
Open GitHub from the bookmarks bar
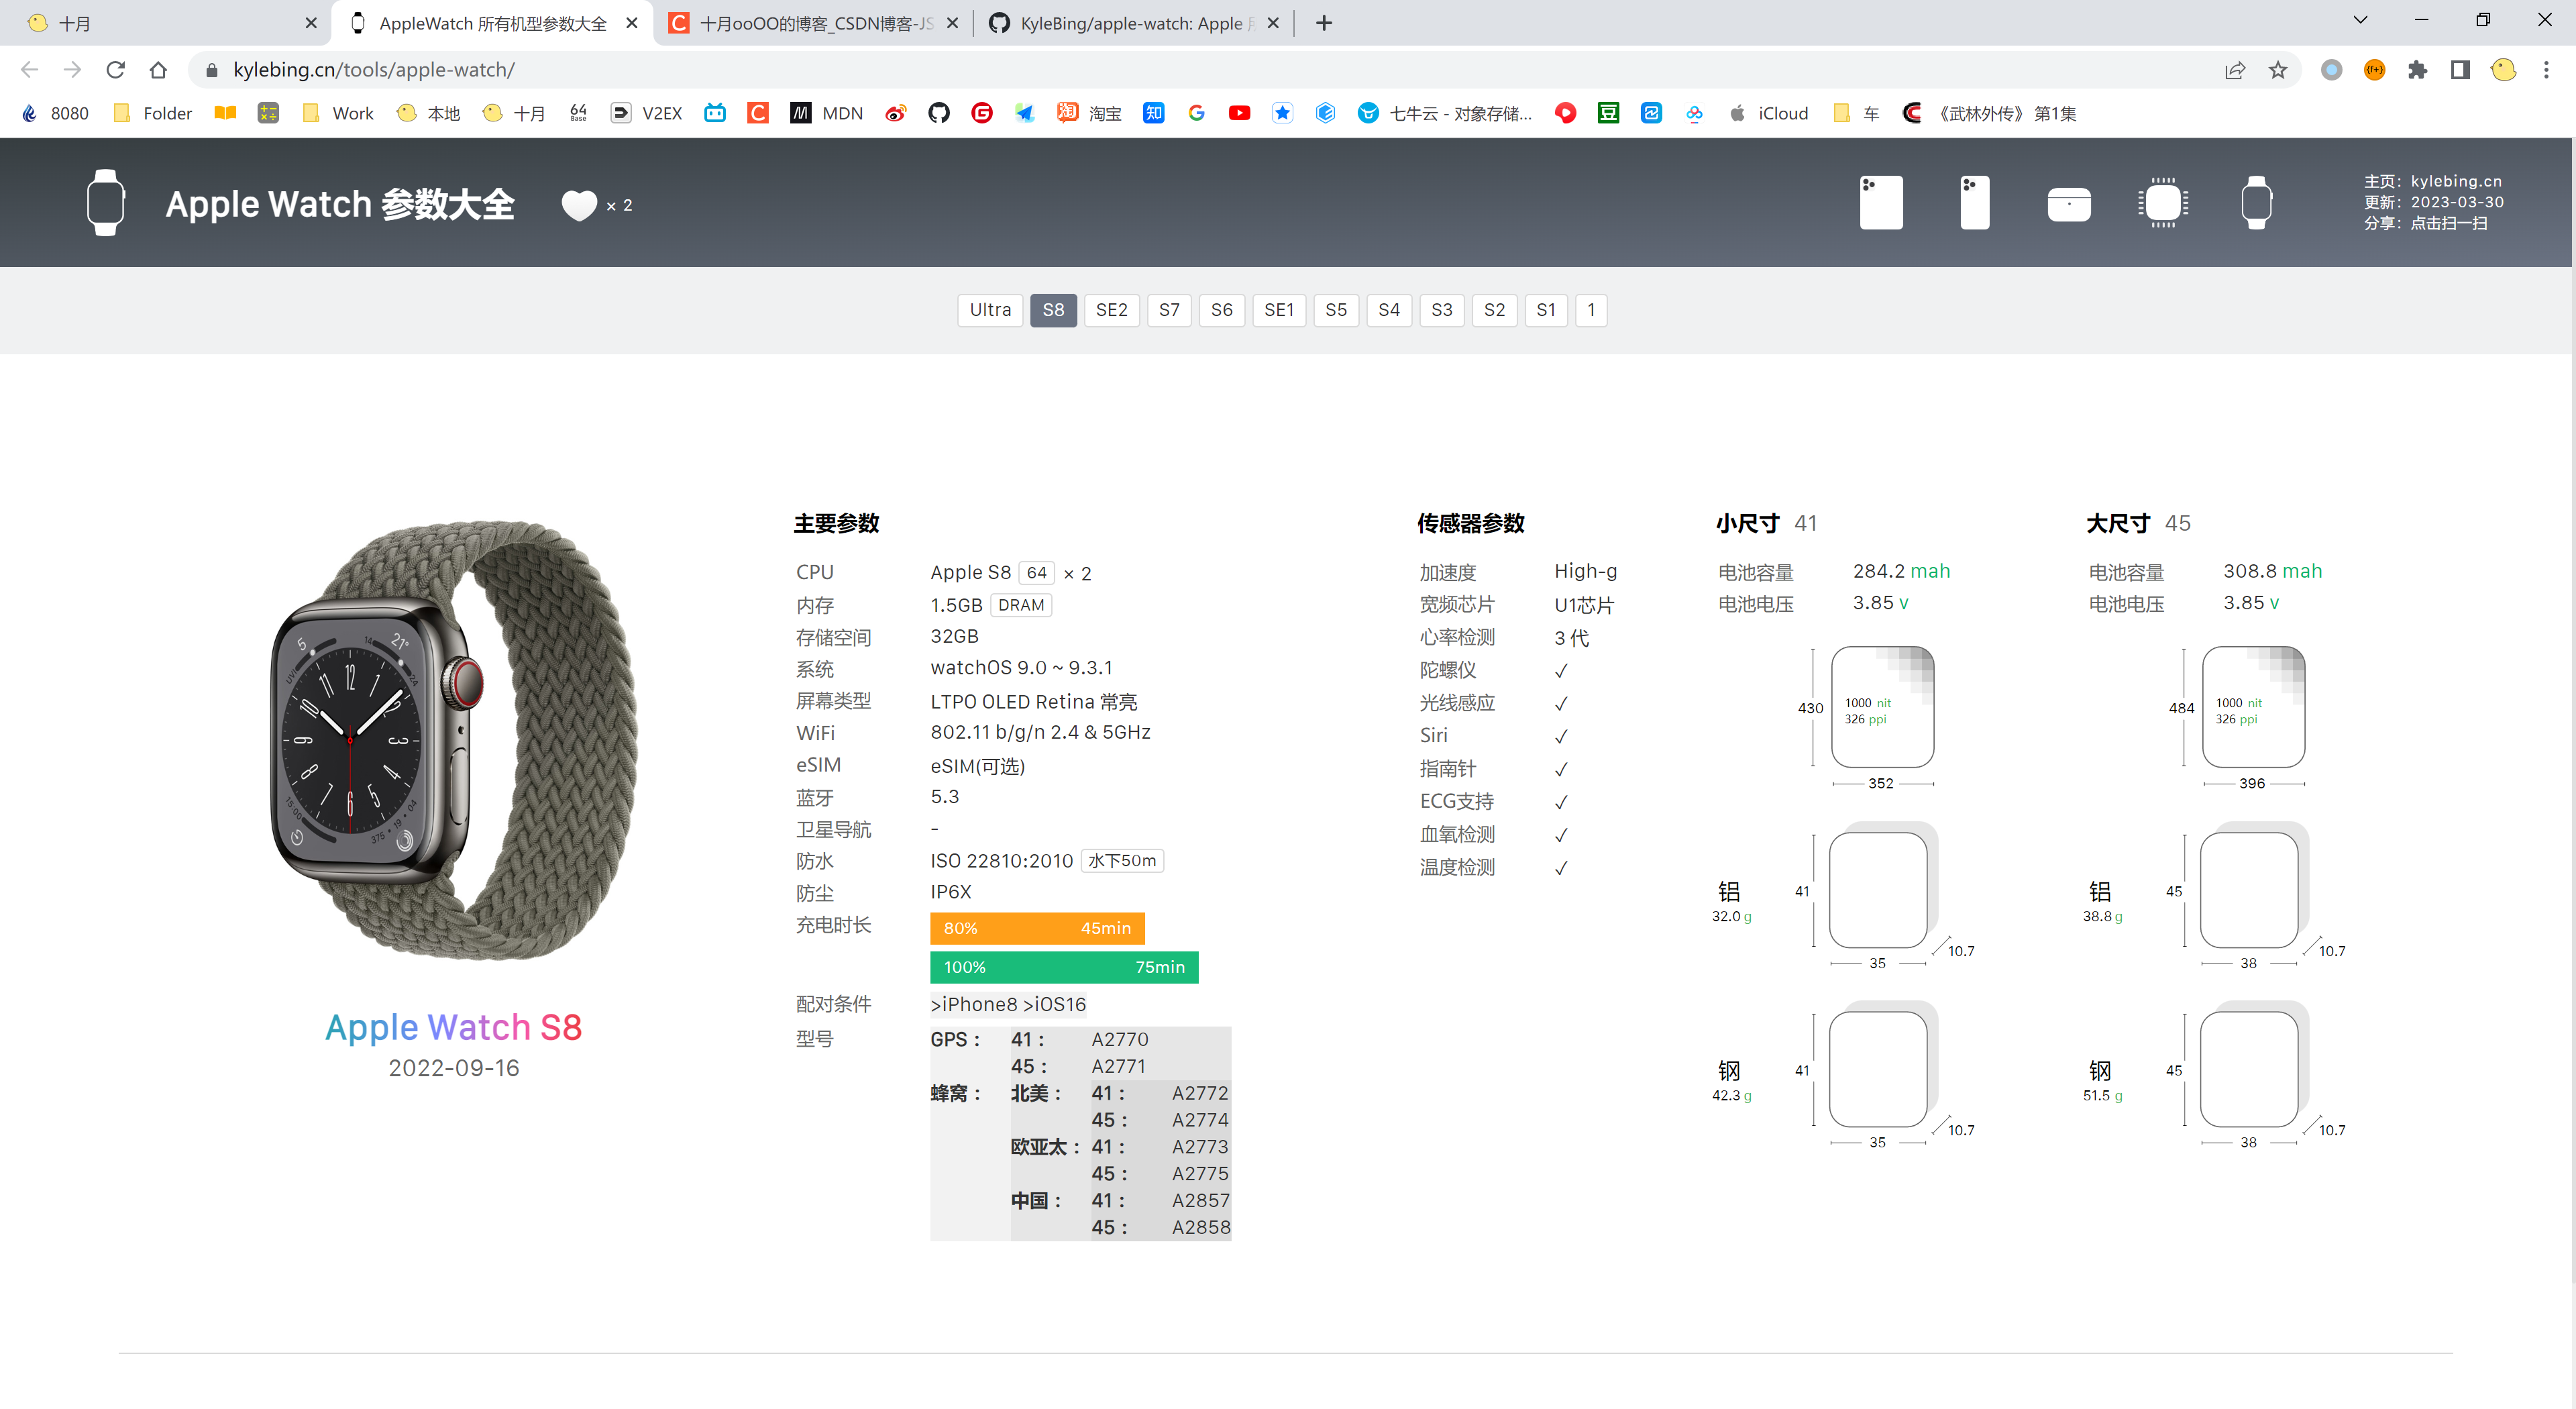coord(938,113)
